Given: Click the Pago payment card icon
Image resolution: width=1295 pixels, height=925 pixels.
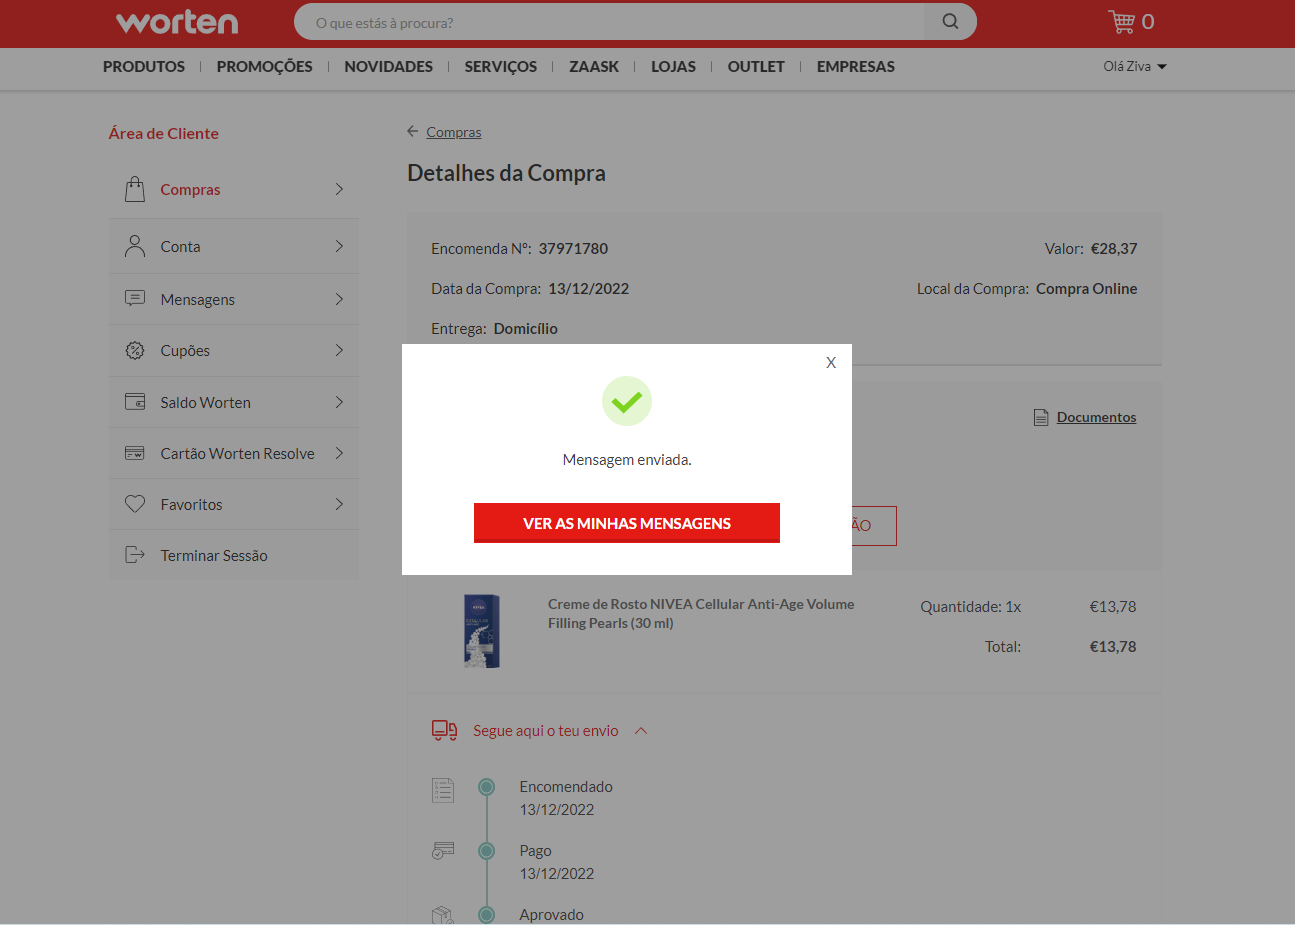Looking at the screenshot, I should (x=443, y=851).
